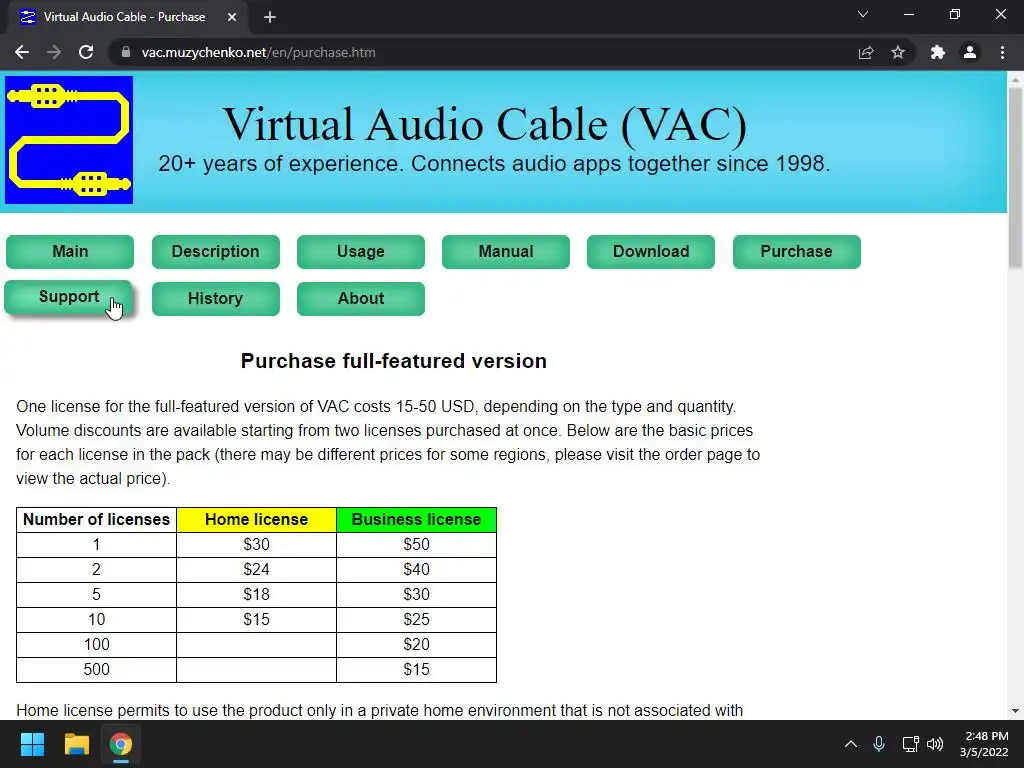Click the Business license table header
The image size is (1024, 768).
(x=417, y=520)
